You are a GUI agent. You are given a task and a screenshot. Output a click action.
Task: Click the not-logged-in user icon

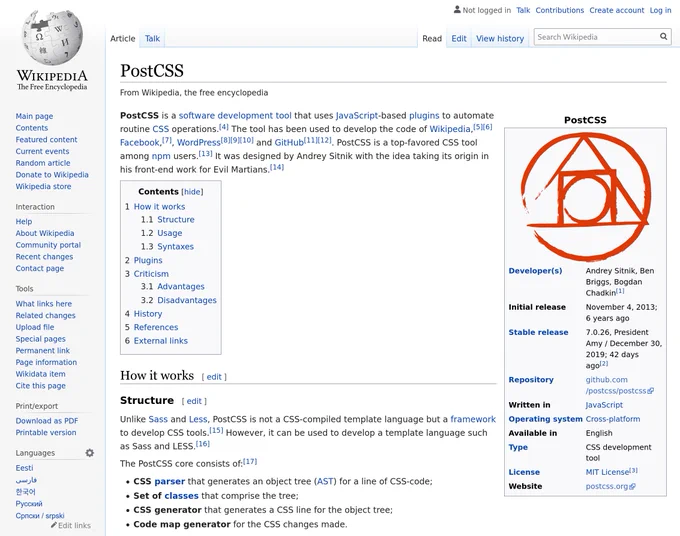(x=457, y=10)
